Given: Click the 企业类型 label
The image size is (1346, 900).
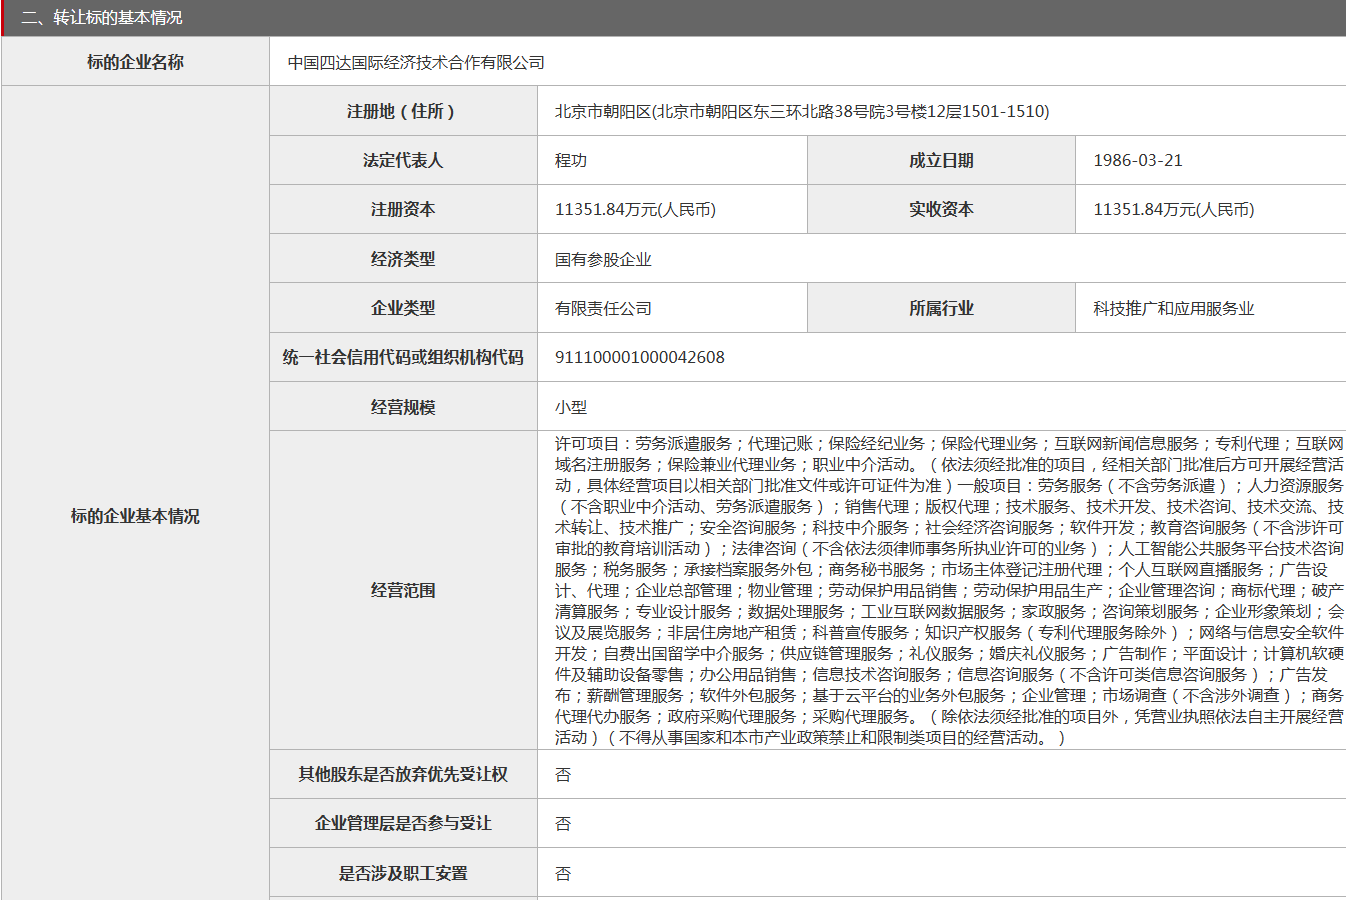Looking at the screenshot, I should point(403,308).
